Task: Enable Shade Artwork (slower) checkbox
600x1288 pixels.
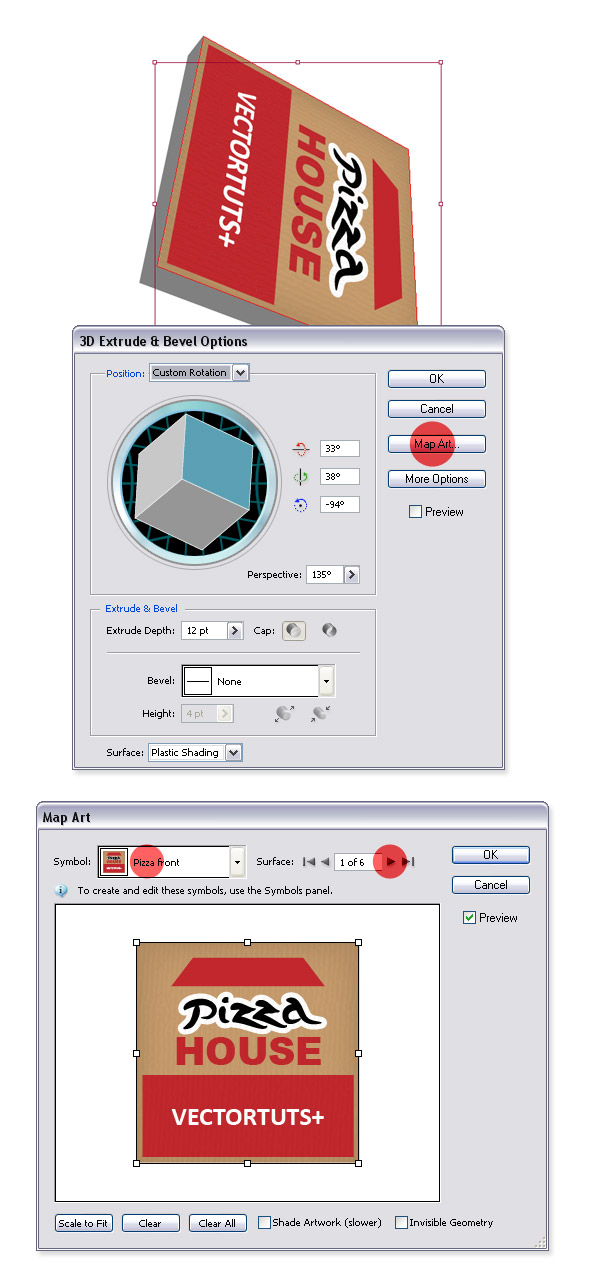Action: coord(264,1222)
